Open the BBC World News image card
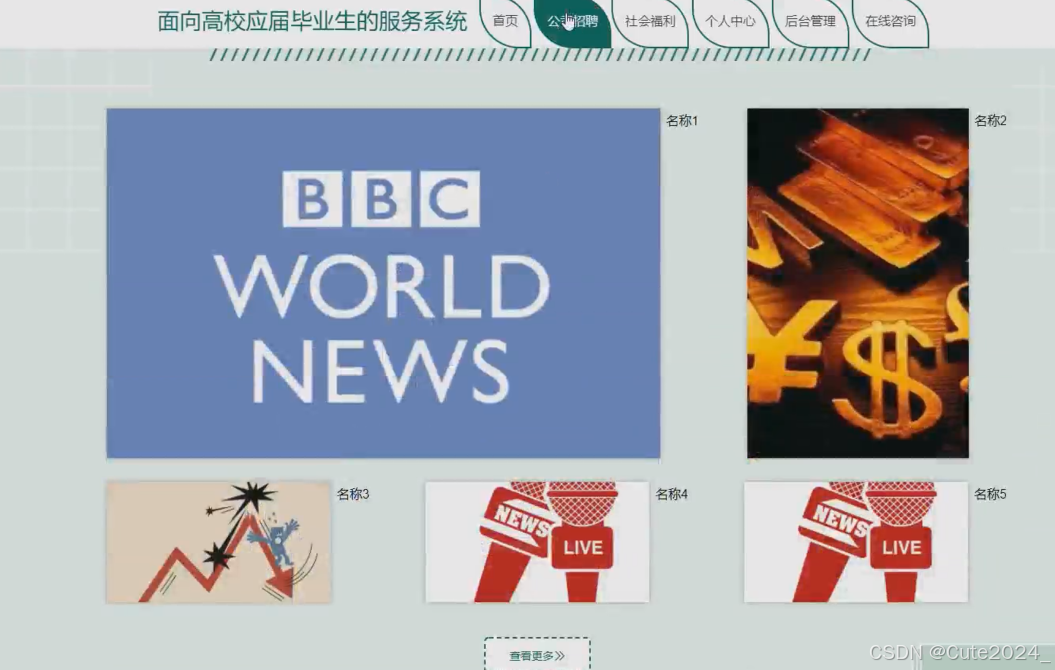The image size is (1055, 670). tap(383, 283)
